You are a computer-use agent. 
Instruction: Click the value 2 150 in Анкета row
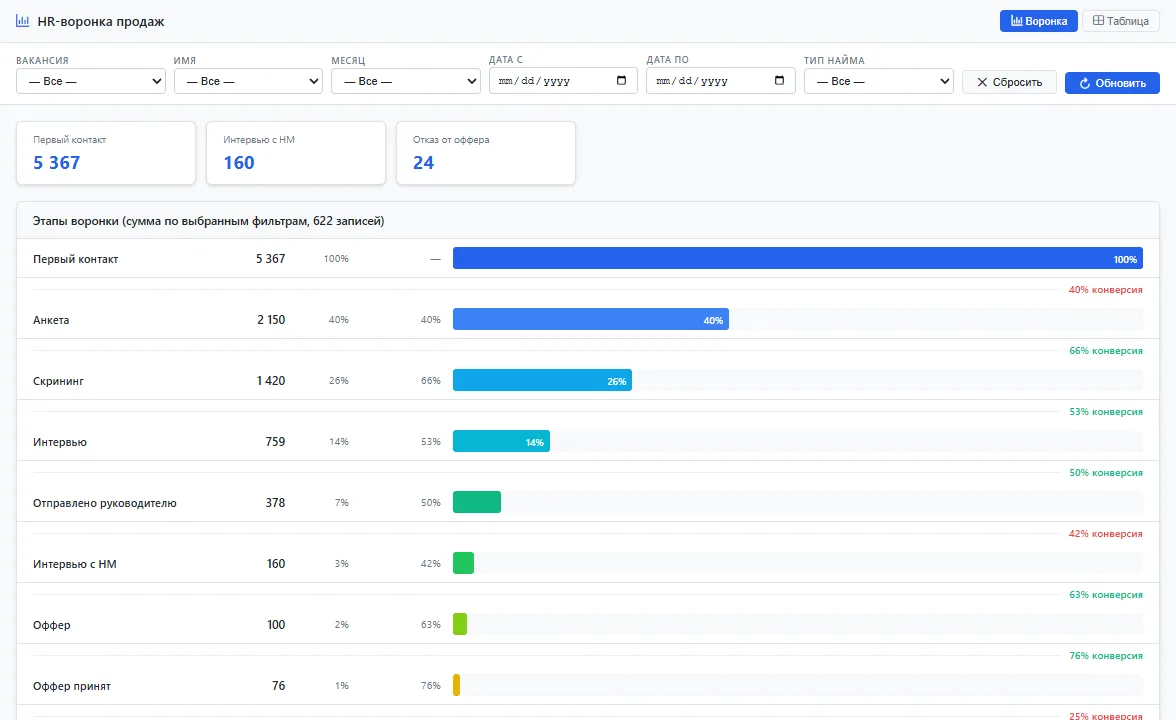coord(272,320)
